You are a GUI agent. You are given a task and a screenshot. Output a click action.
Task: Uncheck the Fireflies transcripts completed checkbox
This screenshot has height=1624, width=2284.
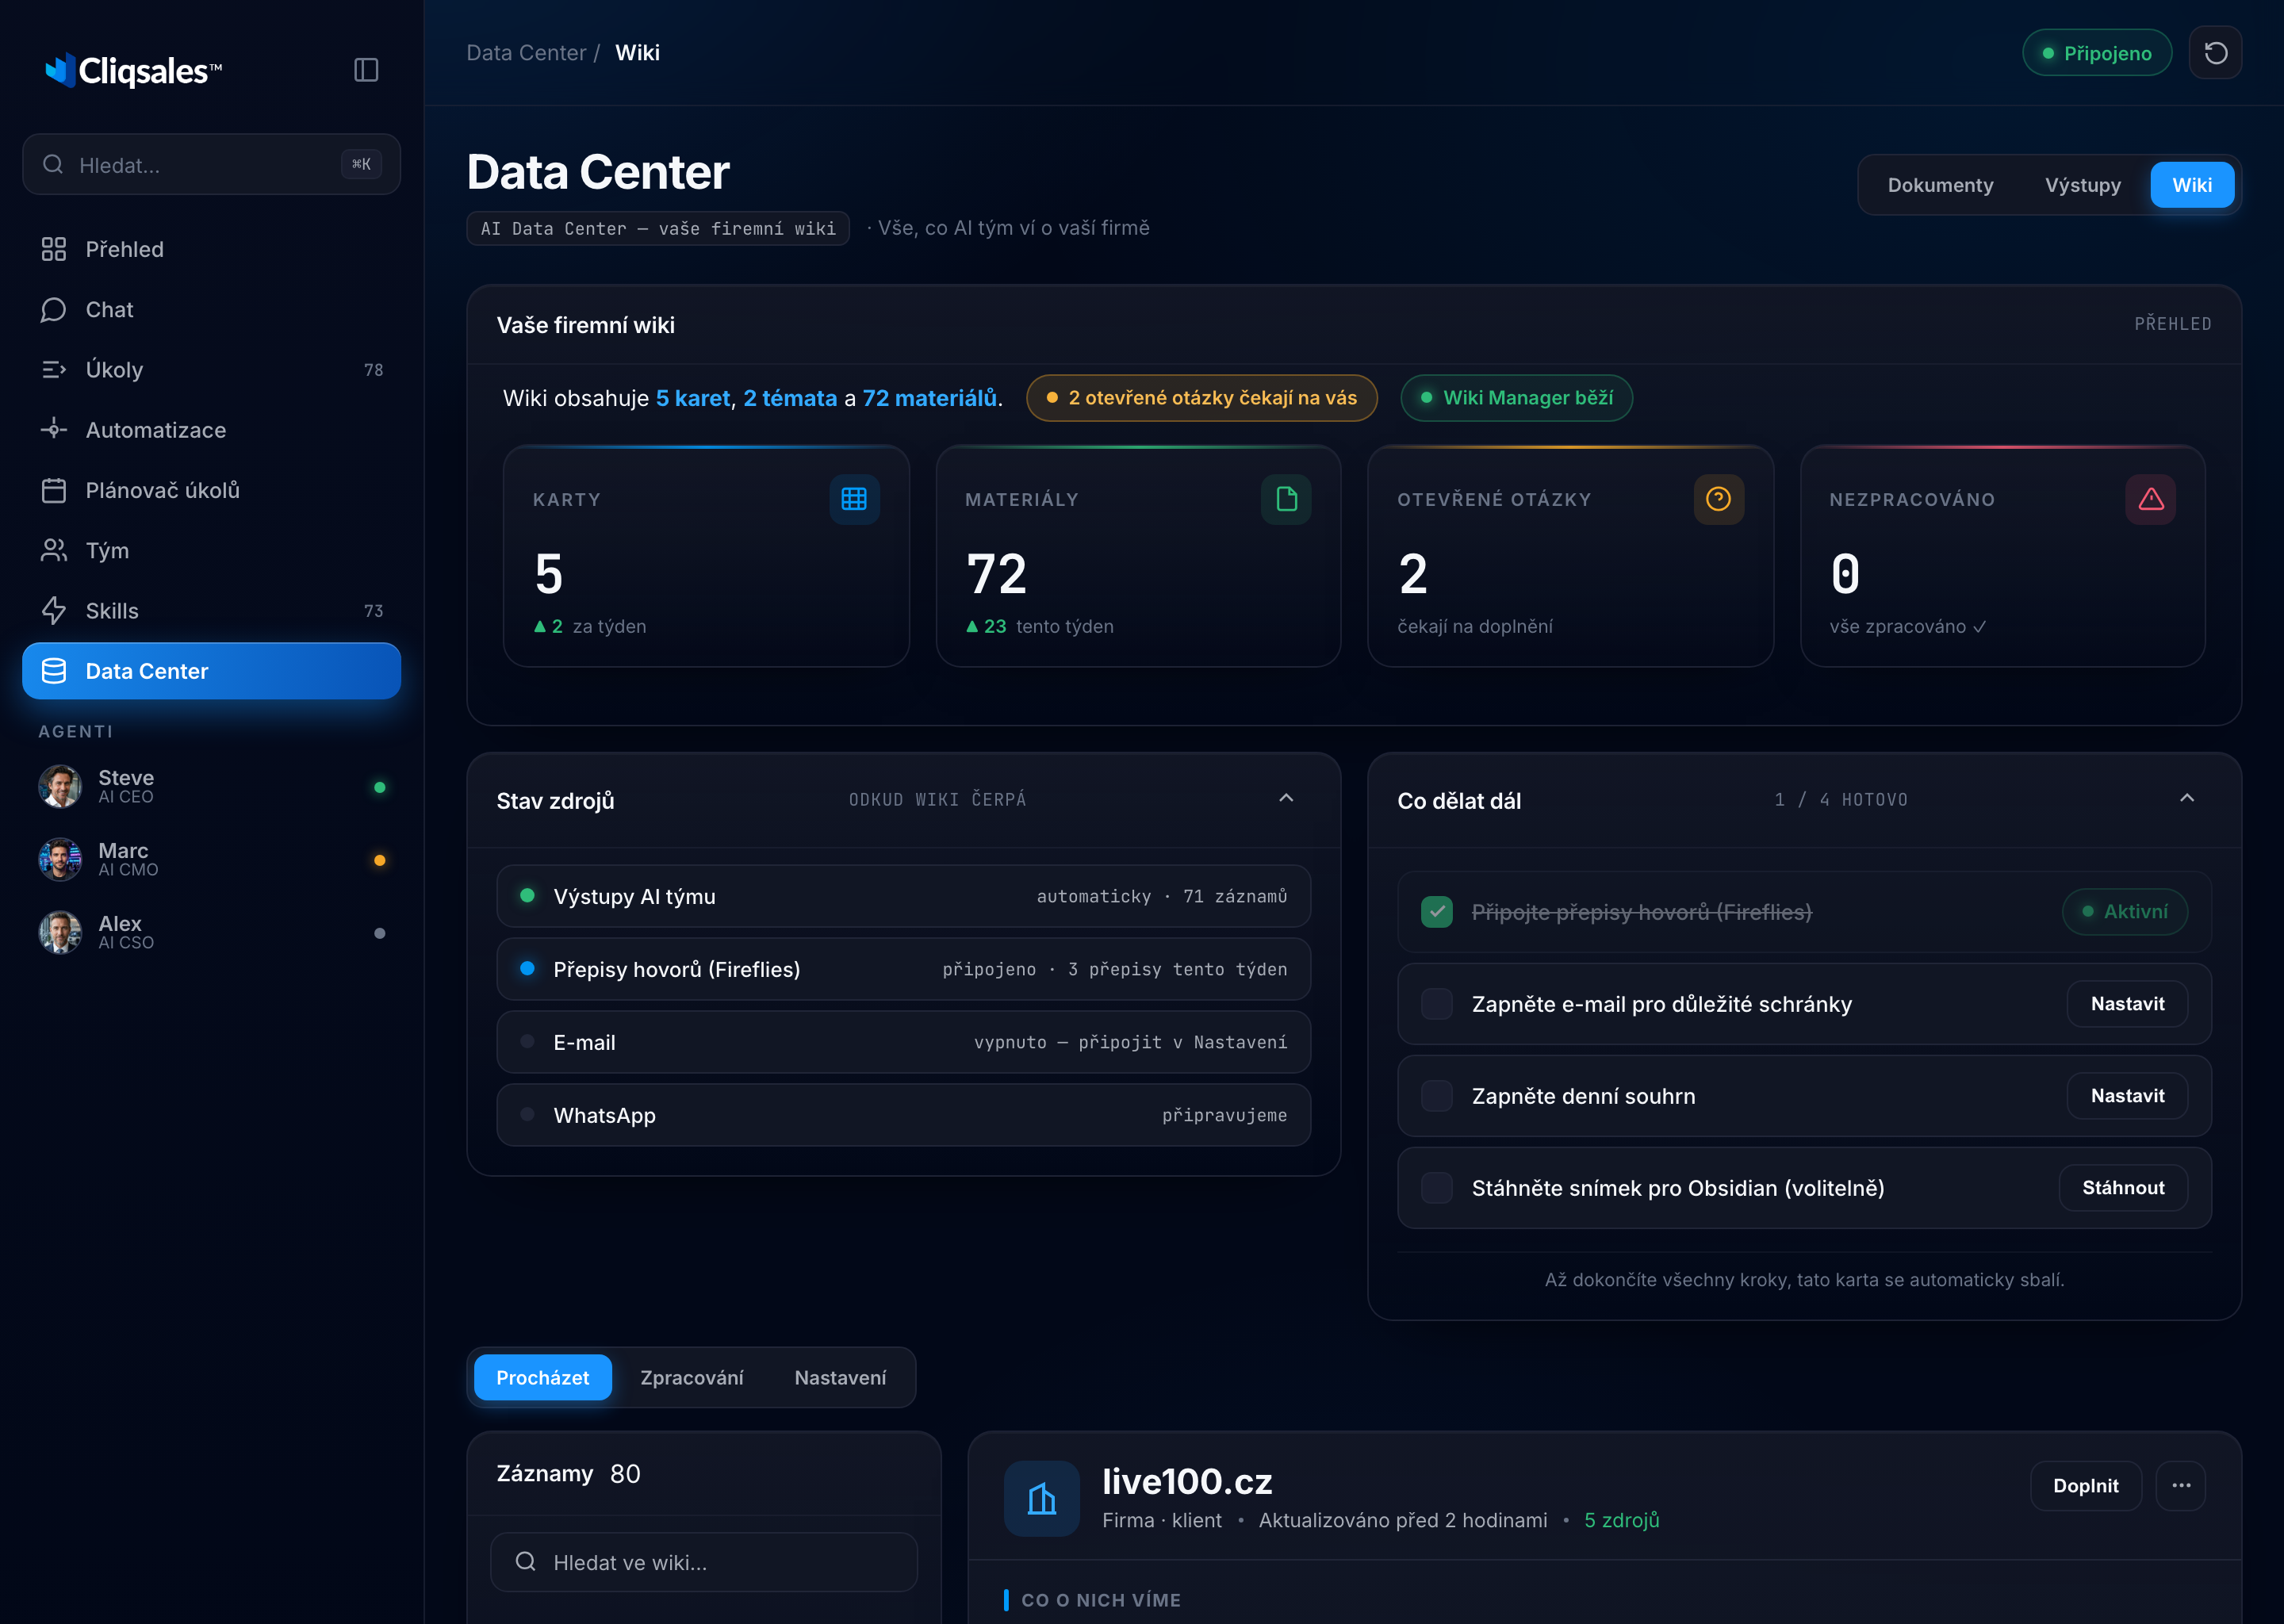tap(1437, 912)
